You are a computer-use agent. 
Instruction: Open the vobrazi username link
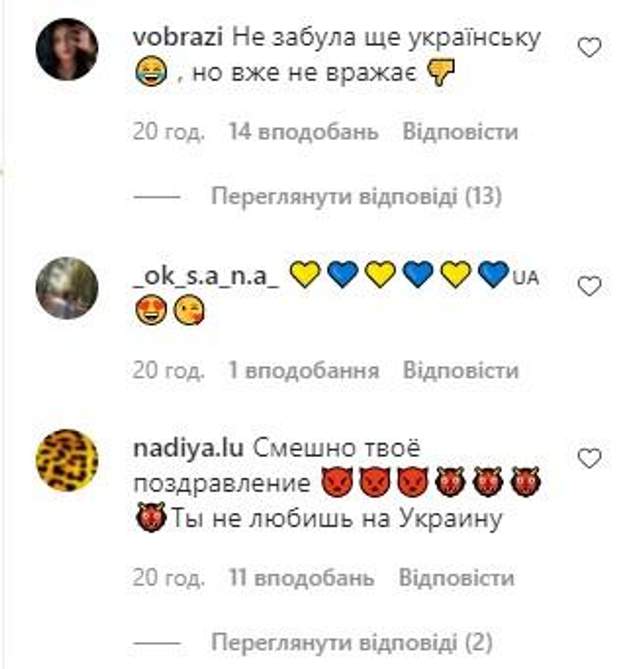coord(178,38)
